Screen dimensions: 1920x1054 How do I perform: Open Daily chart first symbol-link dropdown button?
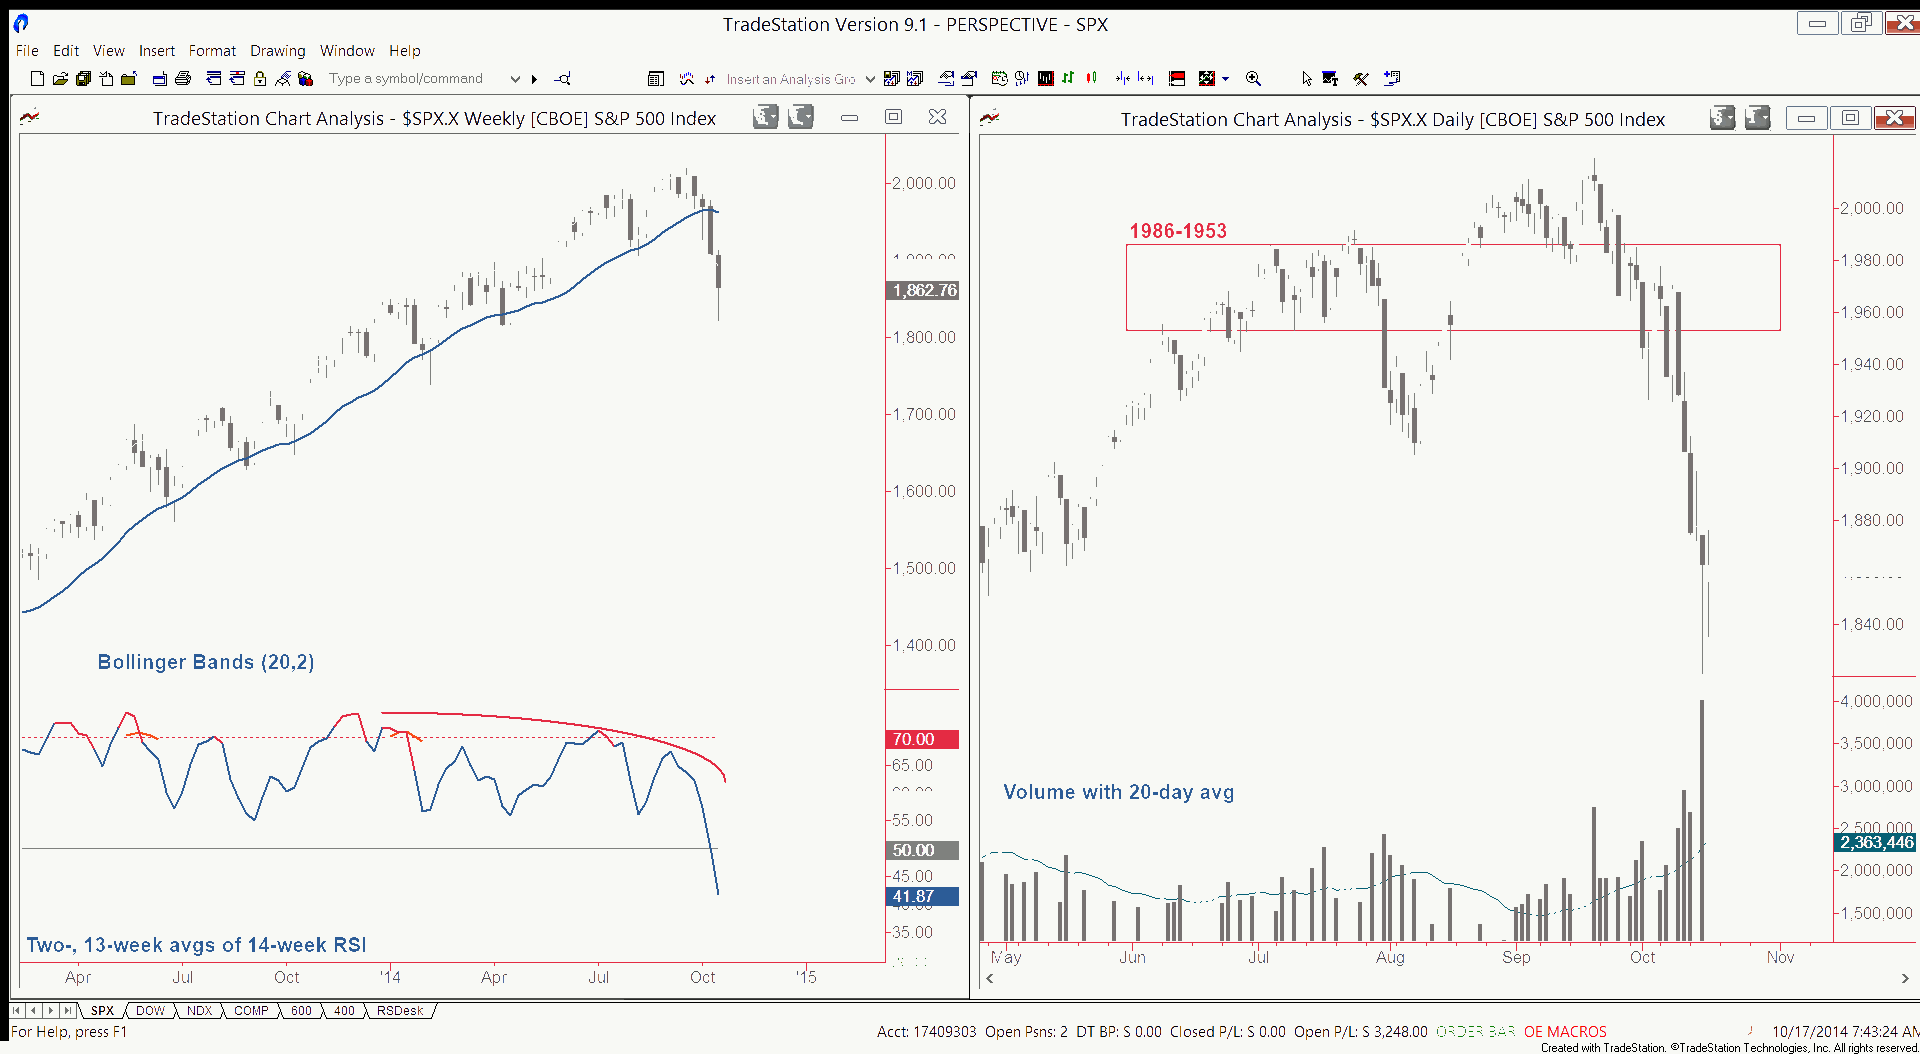pyautogui.click(x=1722, y=118)
